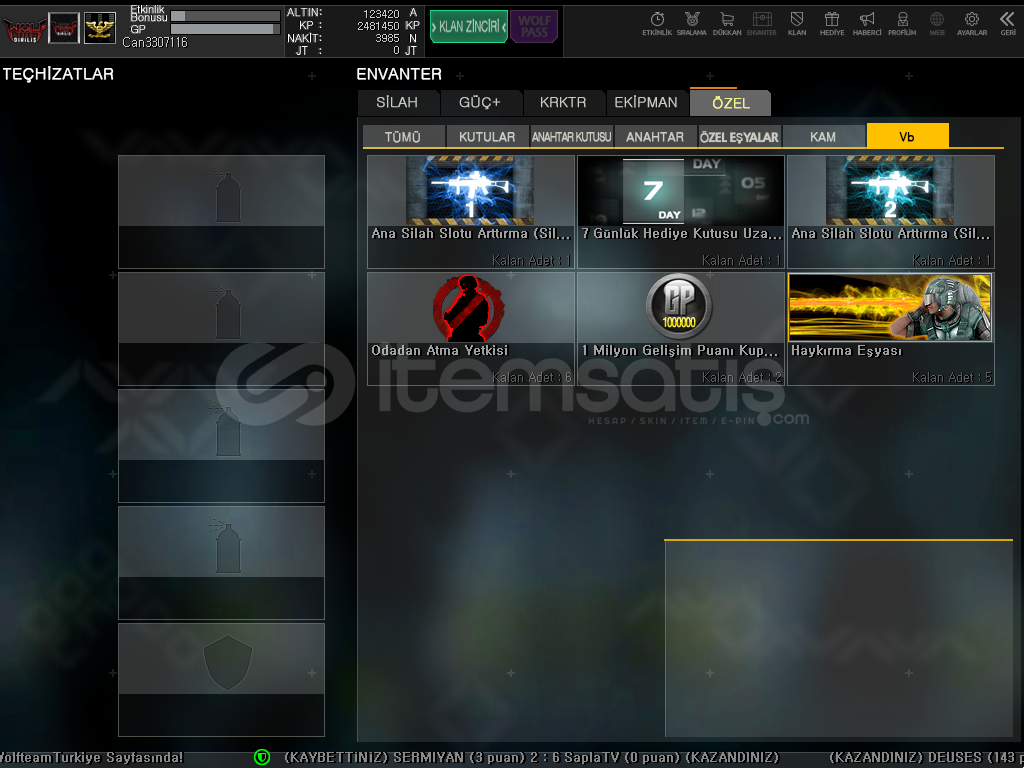Select the Vb sub-tab

[907, 136]
